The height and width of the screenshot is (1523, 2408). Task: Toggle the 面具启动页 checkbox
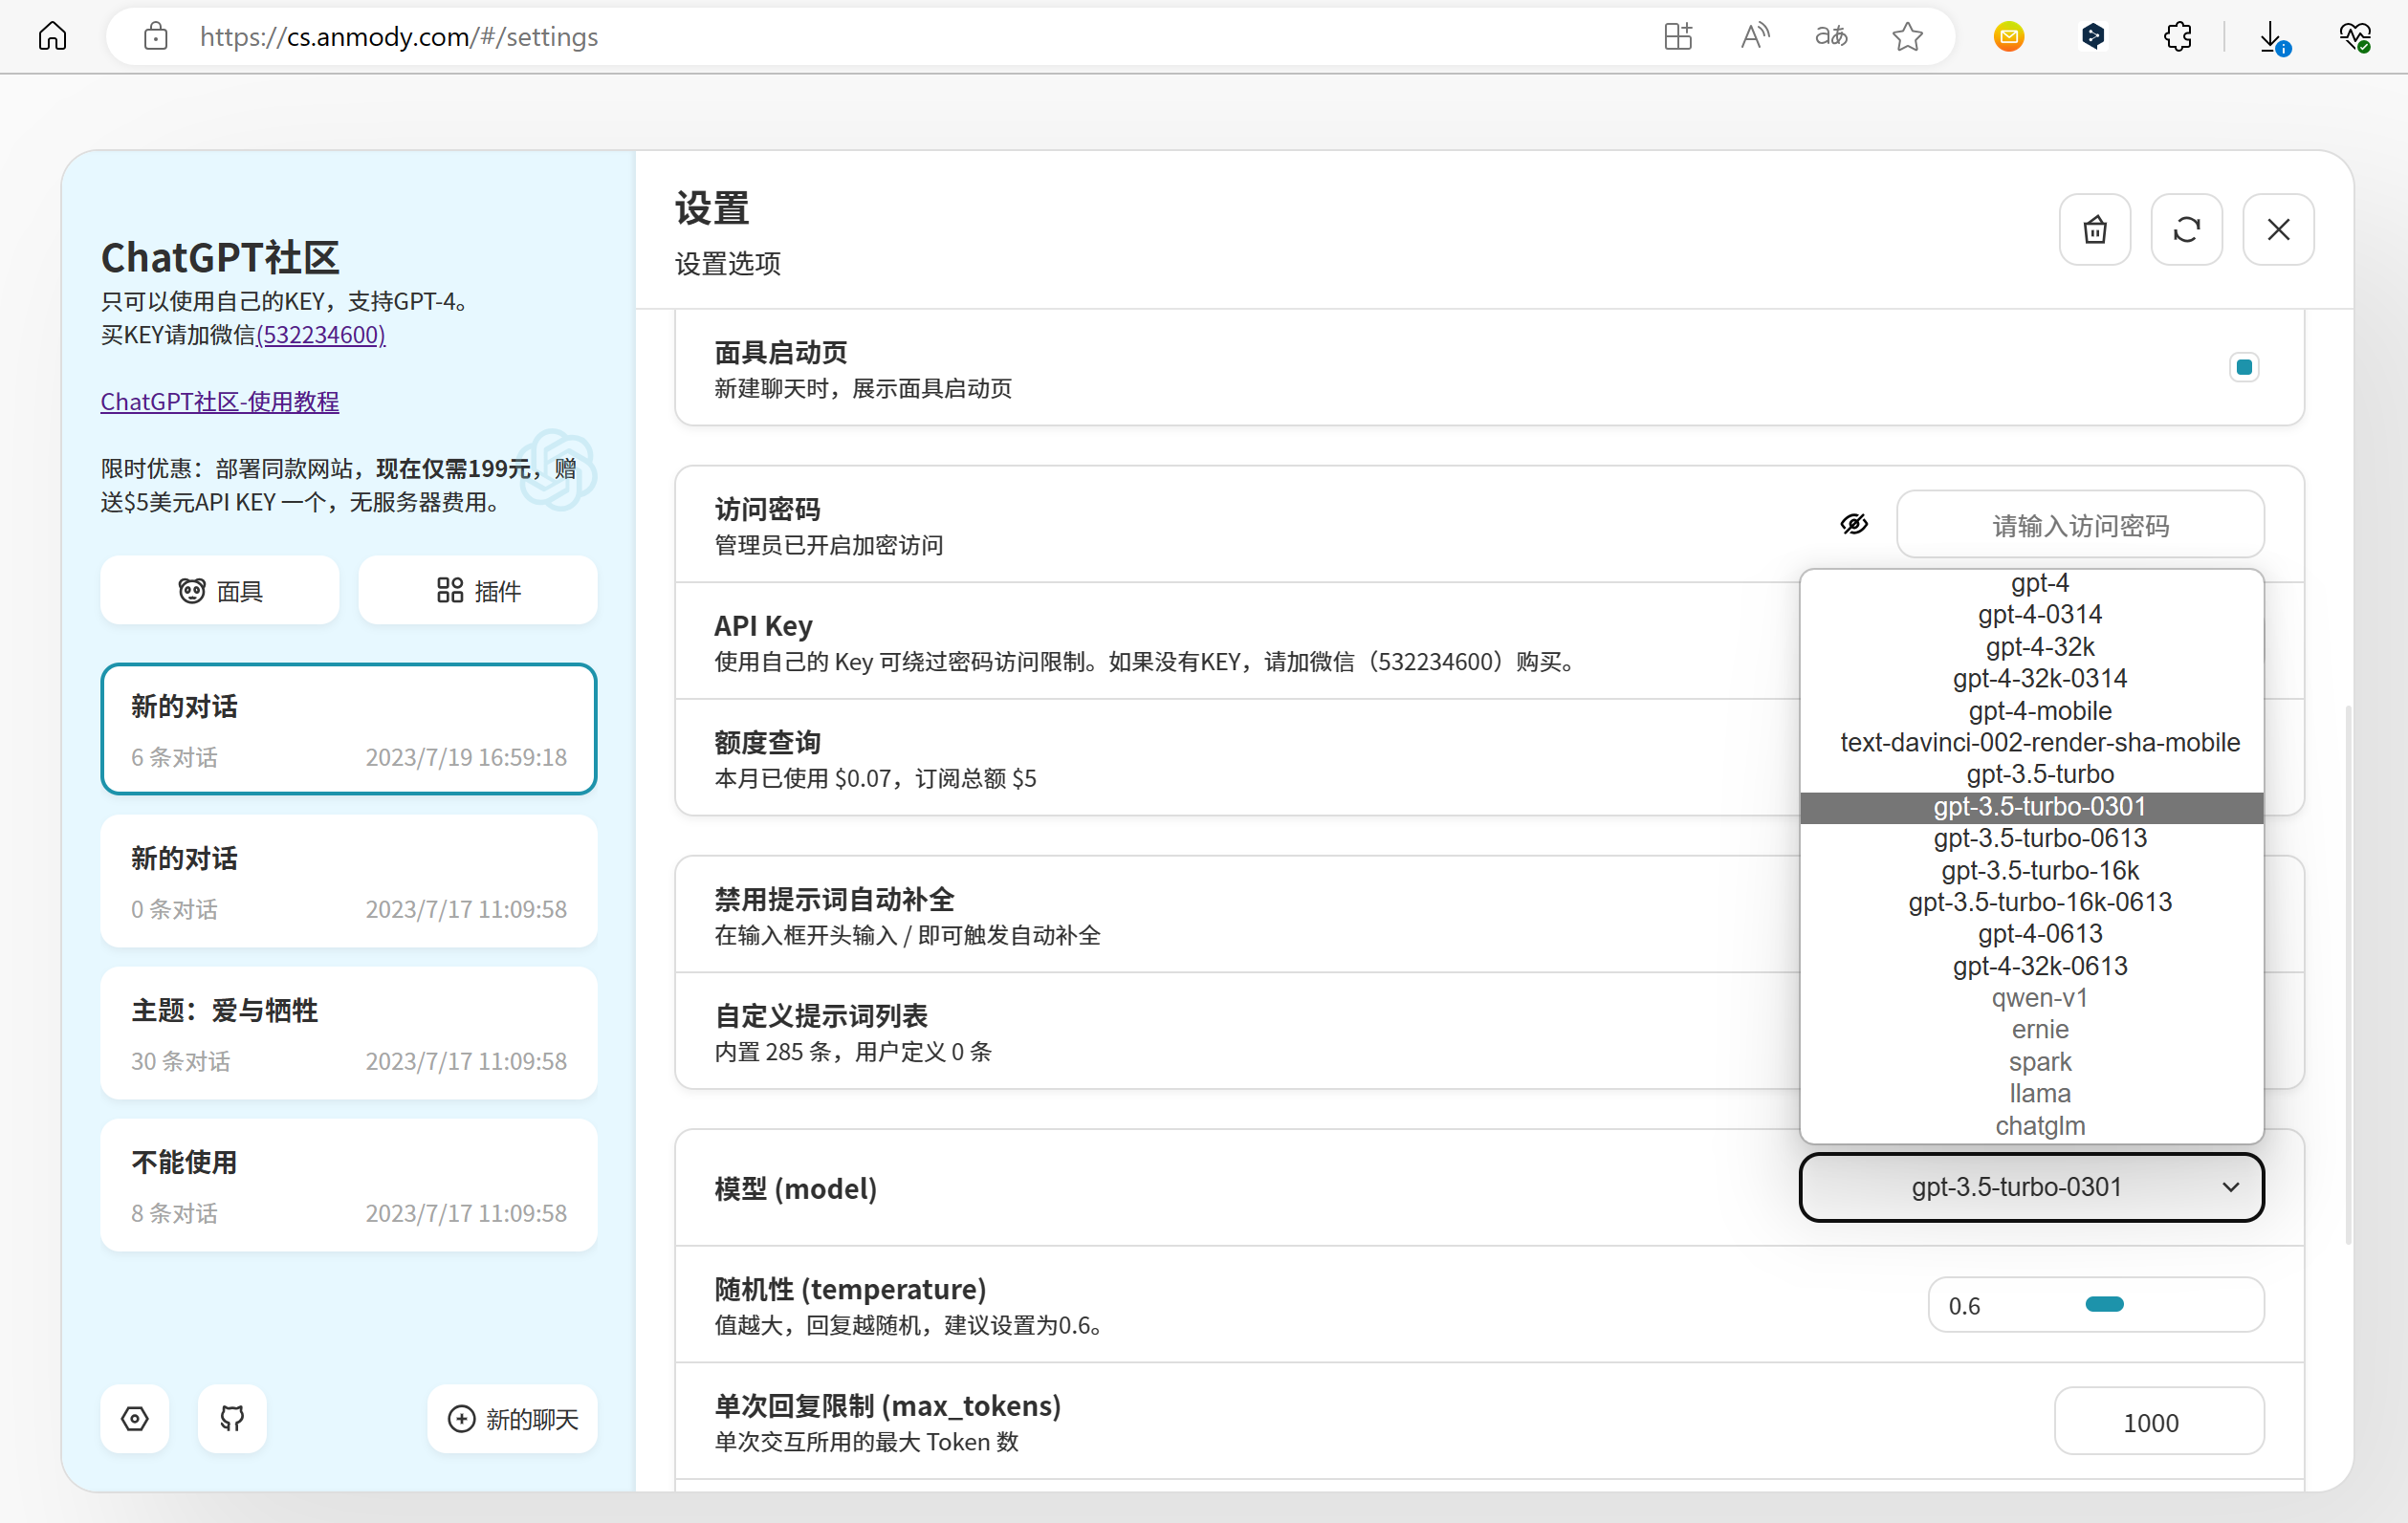click(x=2245, y=367)
